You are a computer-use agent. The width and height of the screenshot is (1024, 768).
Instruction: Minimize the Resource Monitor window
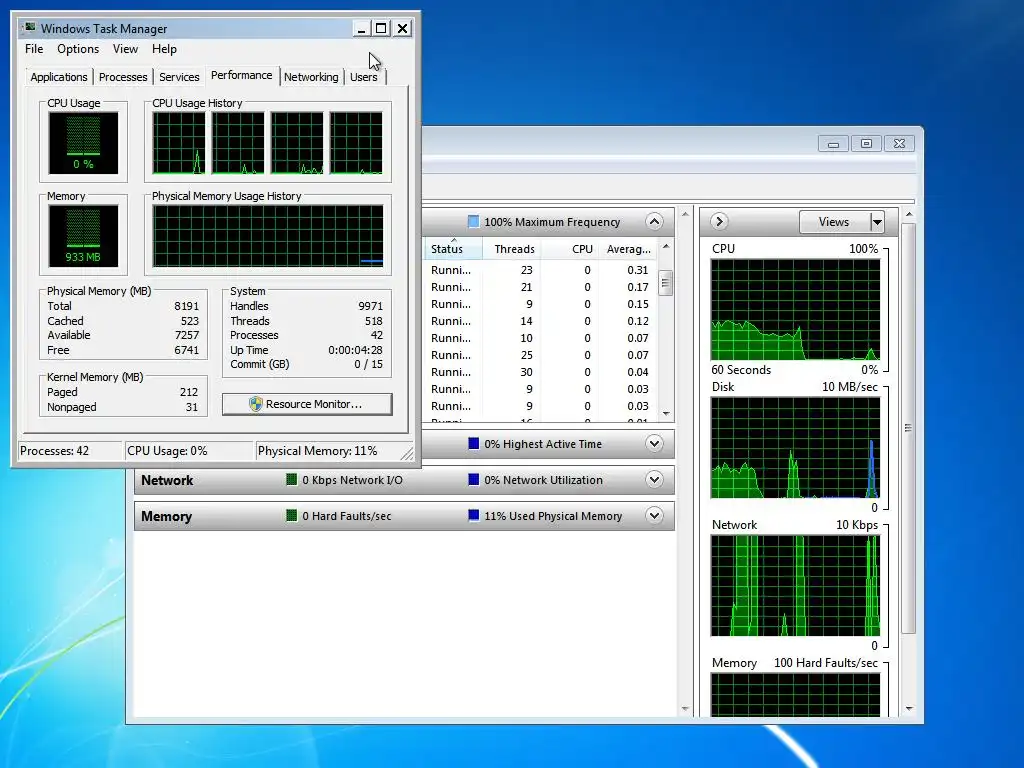[x=833, y=144]
